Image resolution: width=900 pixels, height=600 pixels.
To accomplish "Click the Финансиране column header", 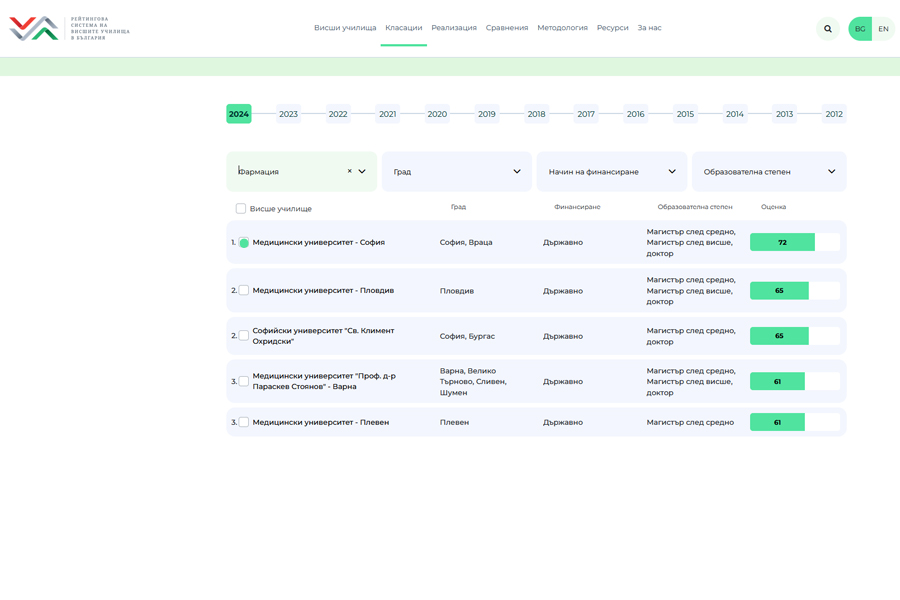I will click(x=577, y=207).
